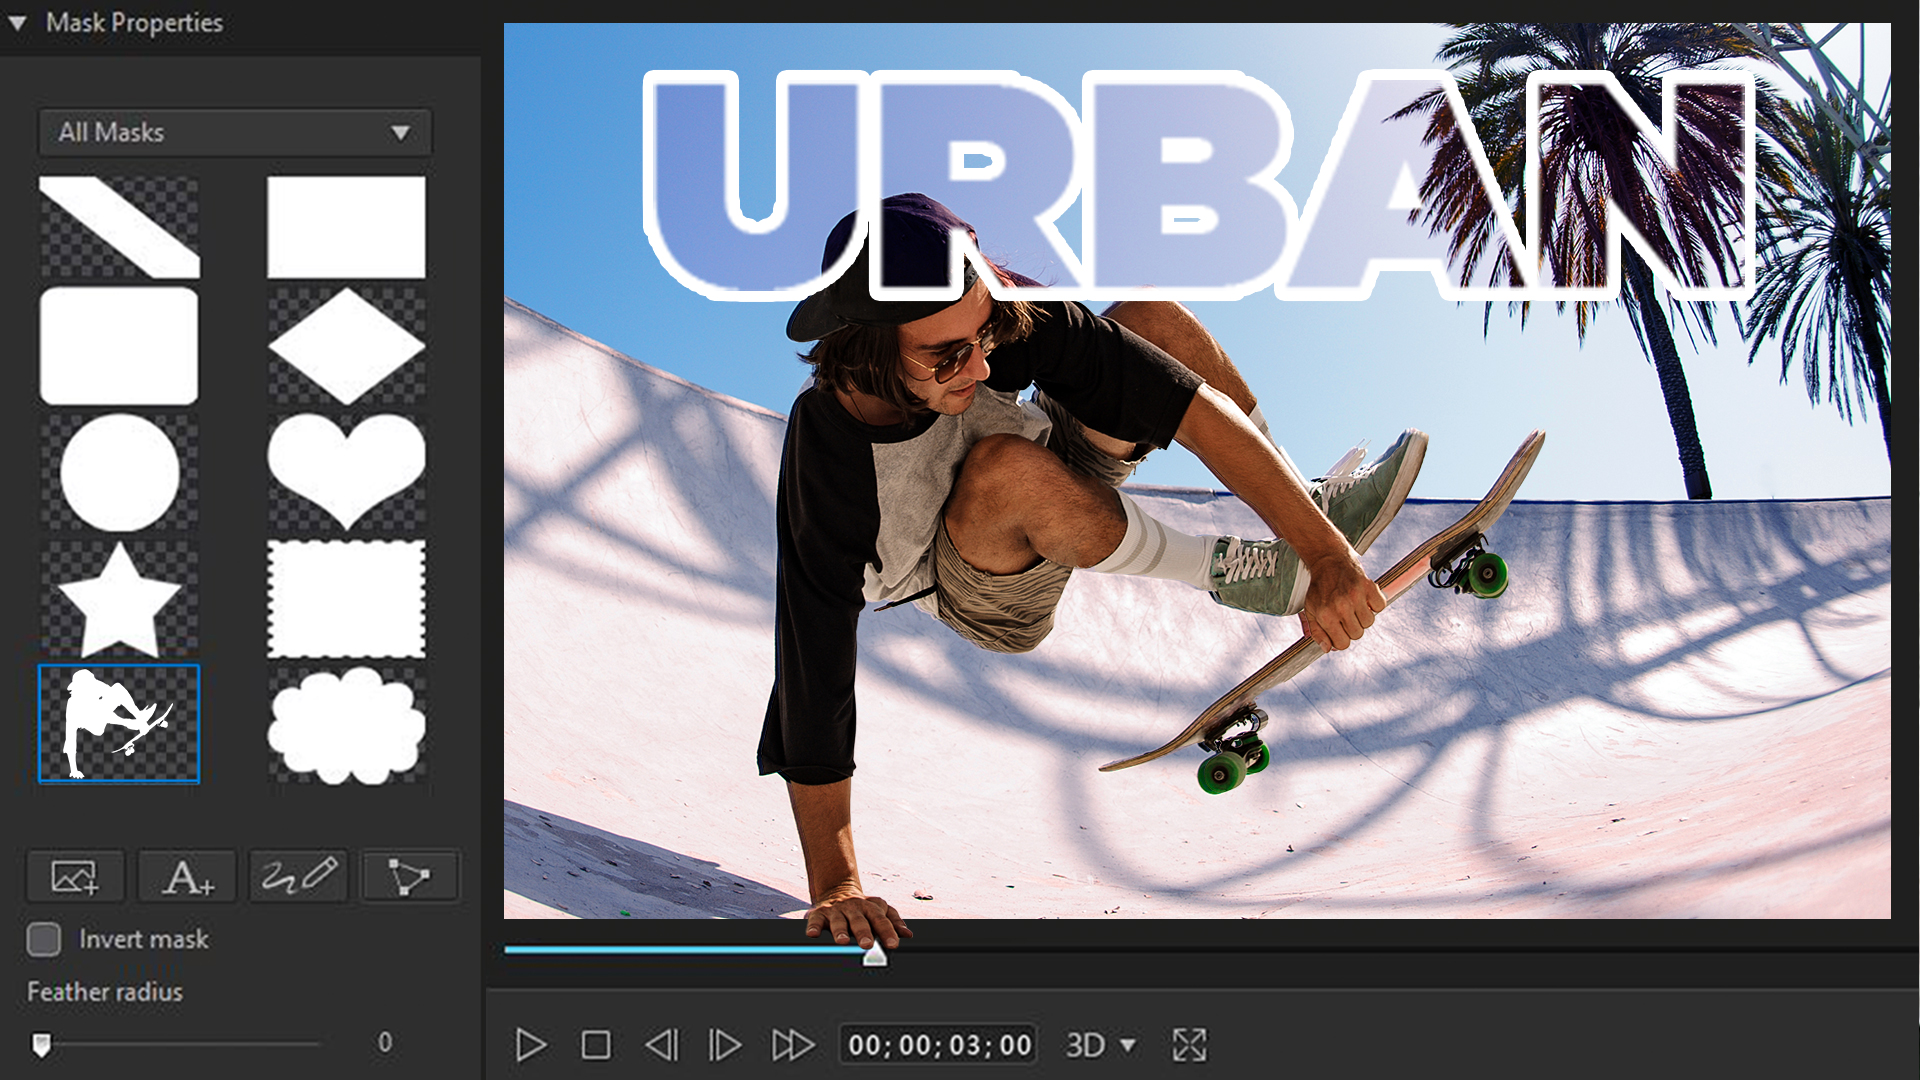Click the create text mask icon

187,877
